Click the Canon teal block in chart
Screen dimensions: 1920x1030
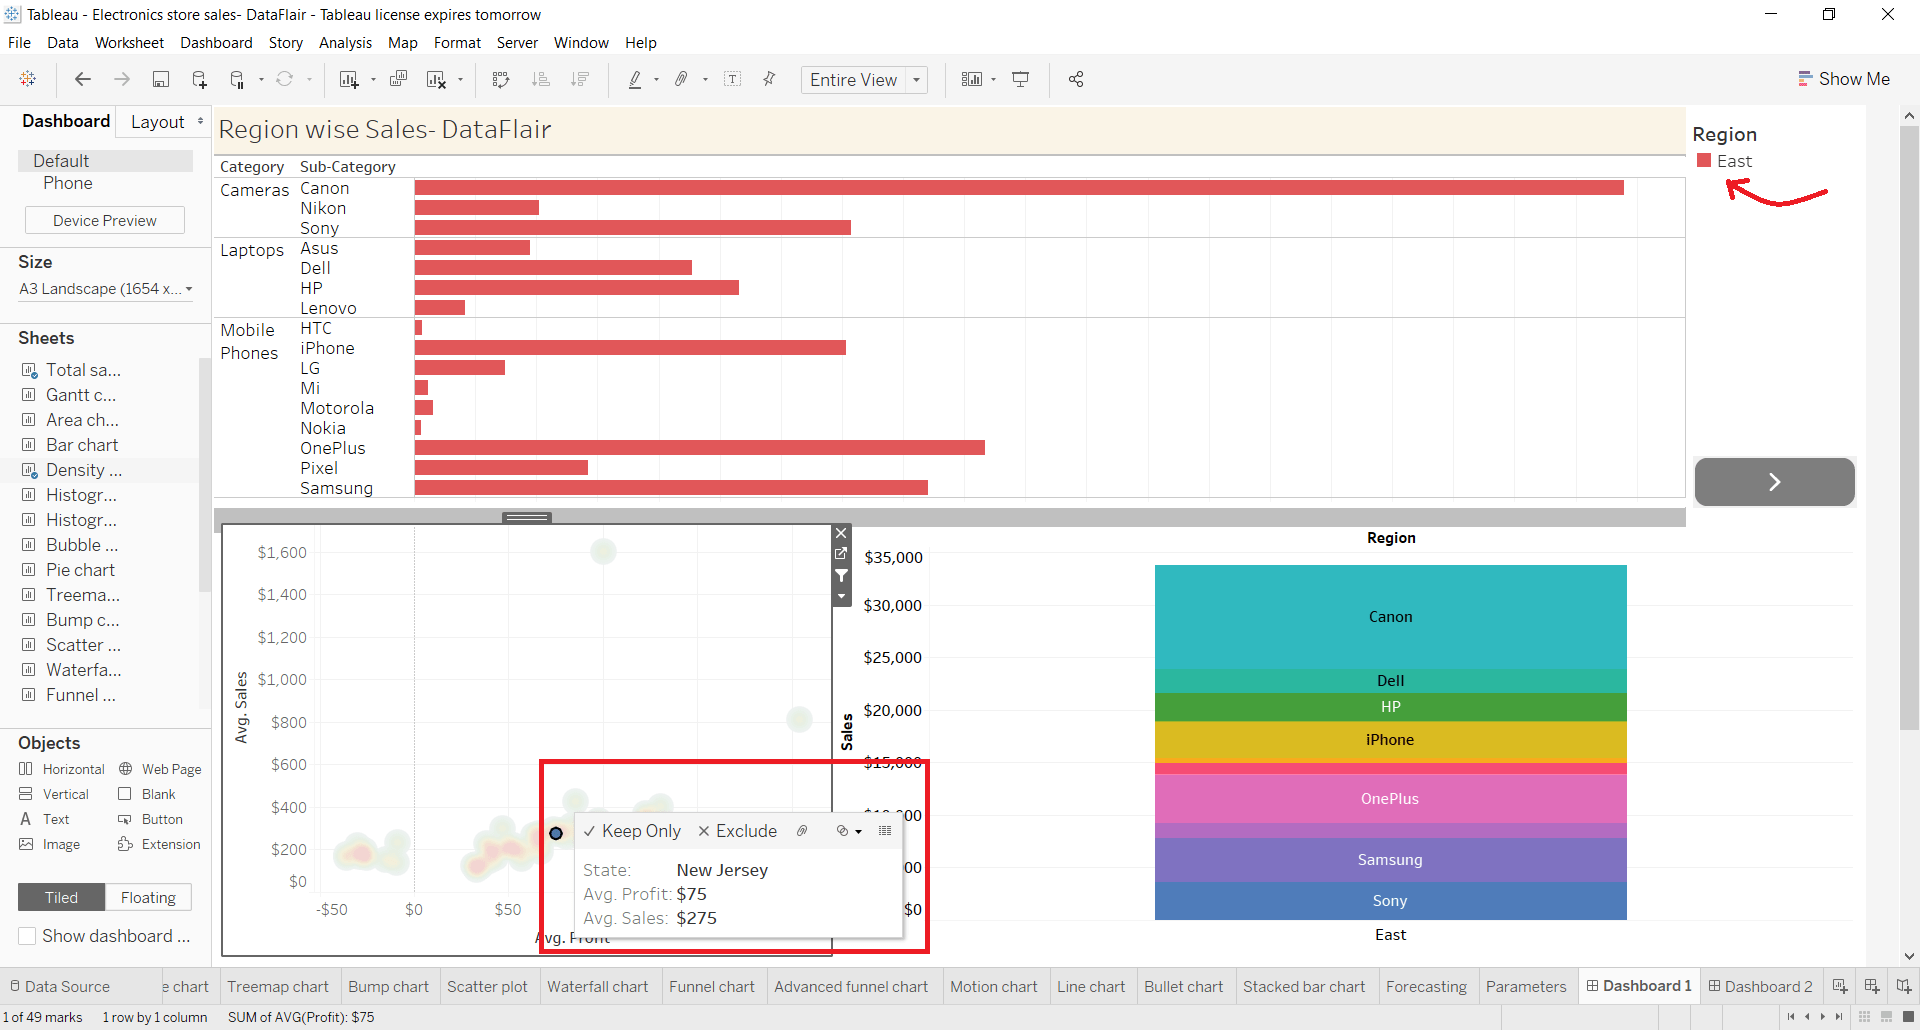click(x=1390, y=617)
